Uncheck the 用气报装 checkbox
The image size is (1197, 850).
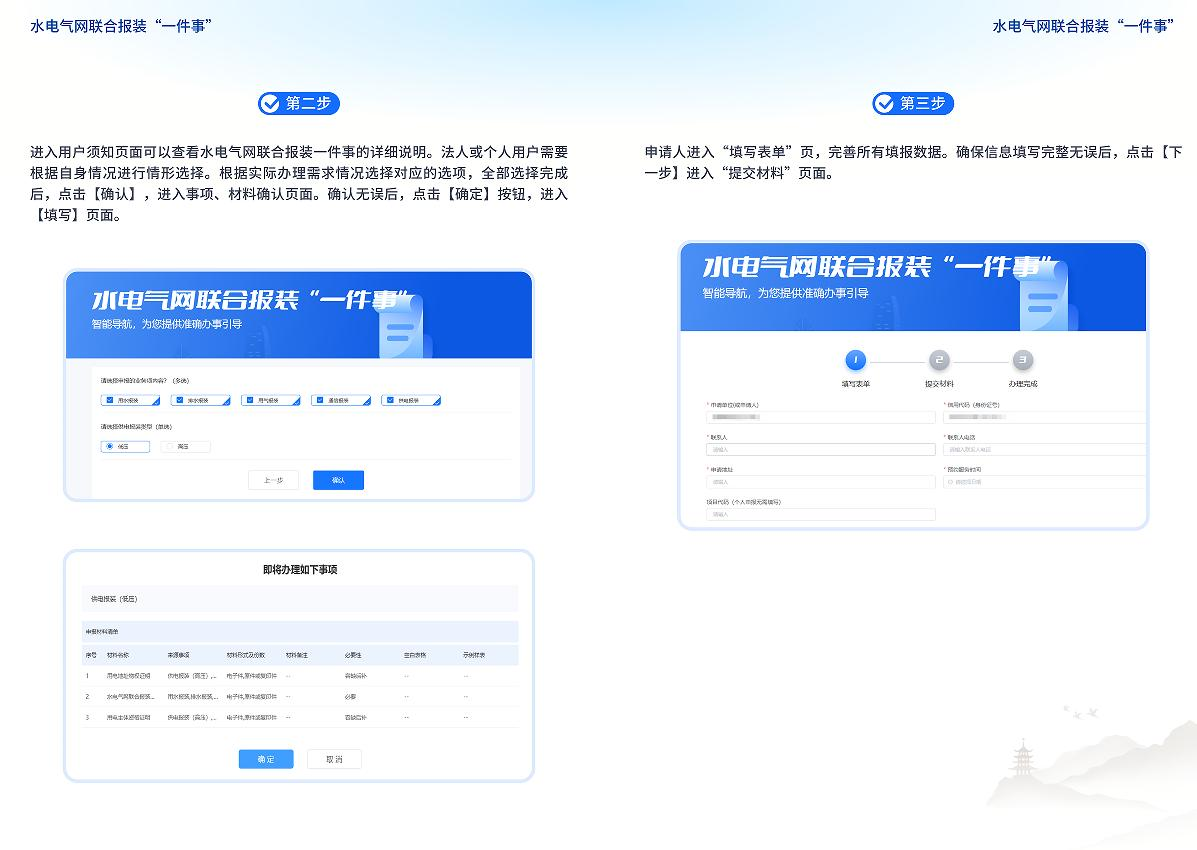250,400
